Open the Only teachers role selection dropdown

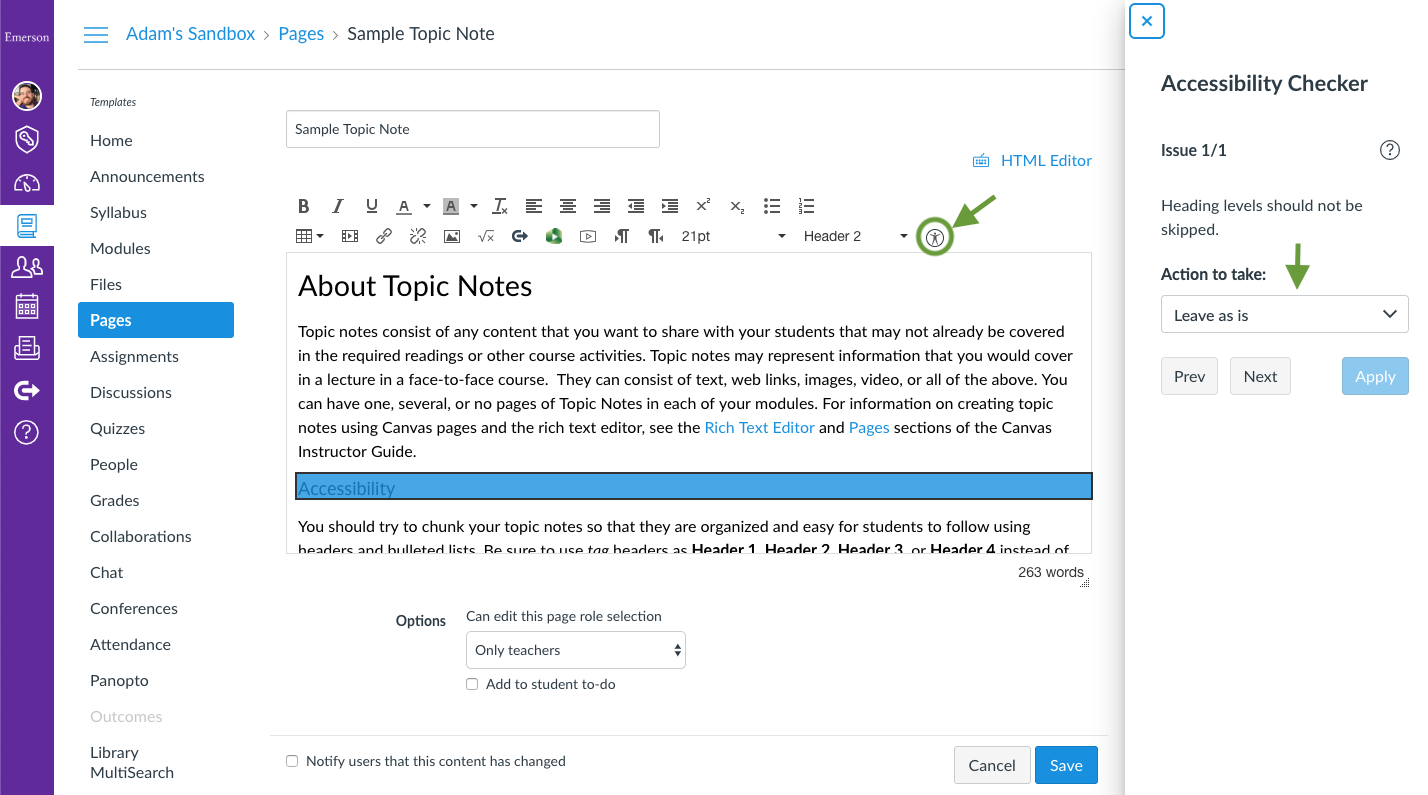(x=576, y=650)
